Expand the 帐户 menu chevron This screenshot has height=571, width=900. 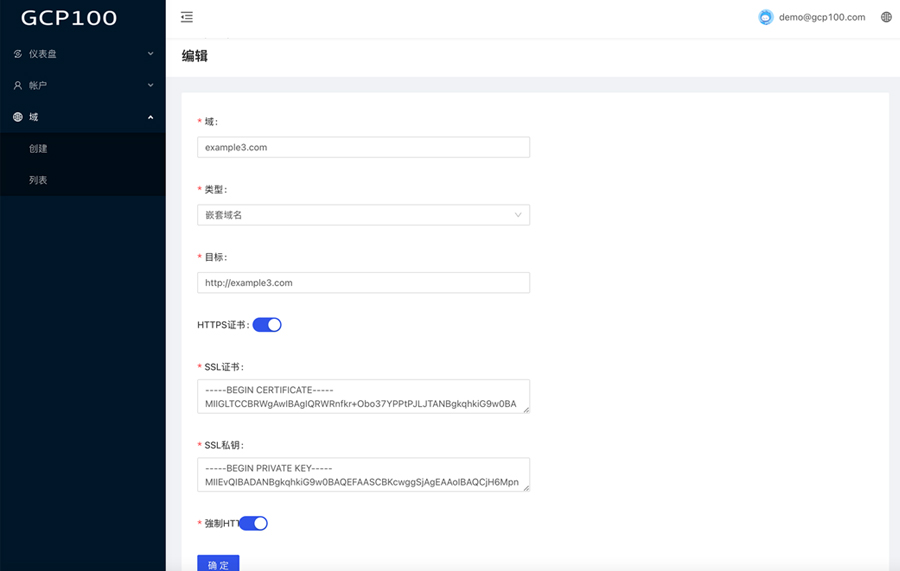pos(151,86)
